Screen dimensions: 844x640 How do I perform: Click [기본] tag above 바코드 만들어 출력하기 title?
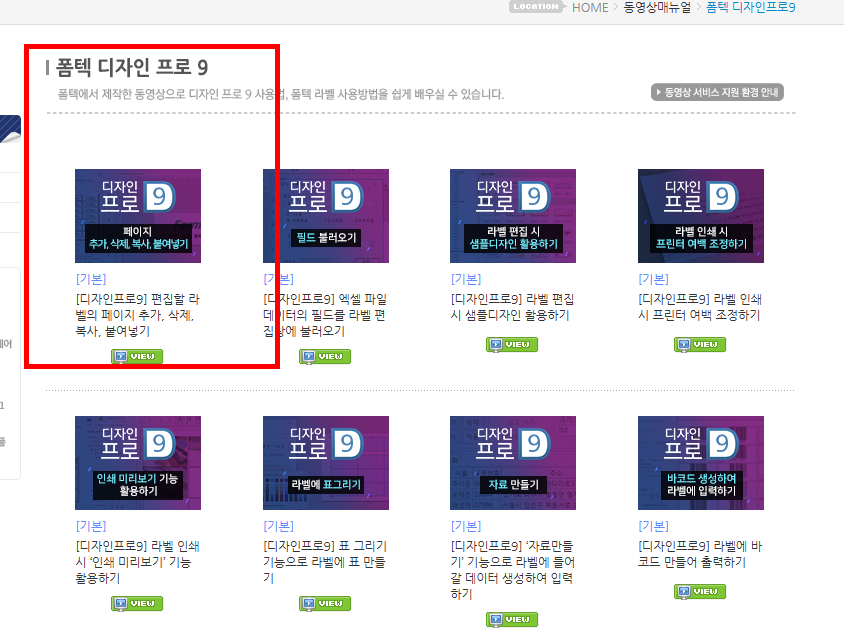[653, 526]
